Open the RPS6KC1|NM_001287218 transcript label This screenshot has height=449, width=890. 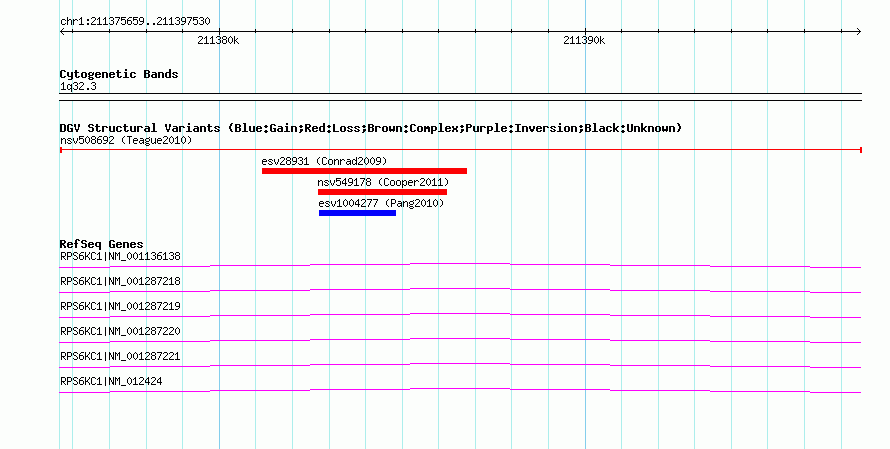(x=120, y=282)
